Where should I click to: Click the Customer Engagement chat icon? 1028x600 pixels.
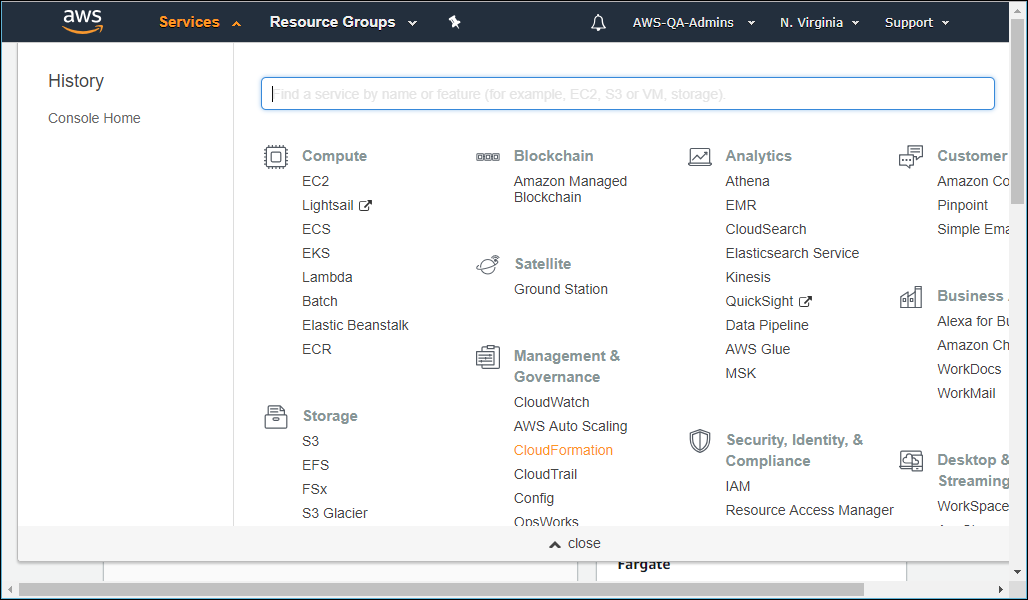click(x=911, y=157)
